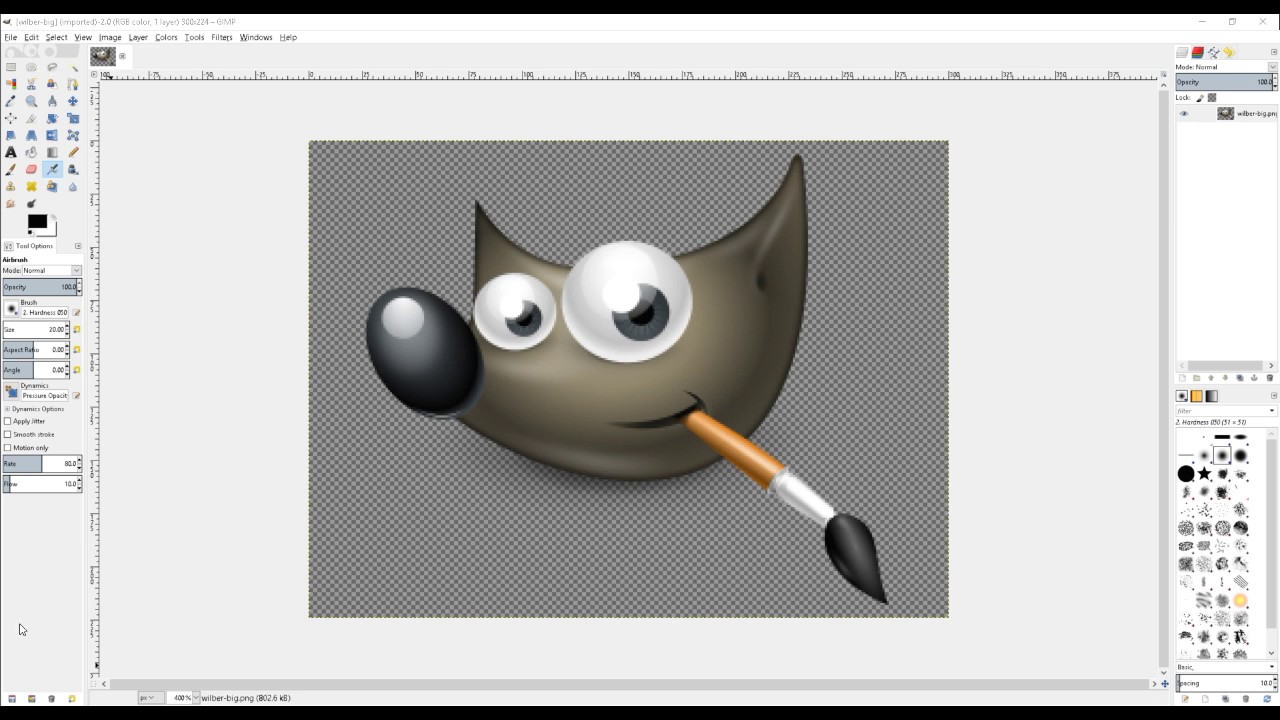Select the Smudge tool
This screenshot has width=1280, height=720.
click(11, 203)
